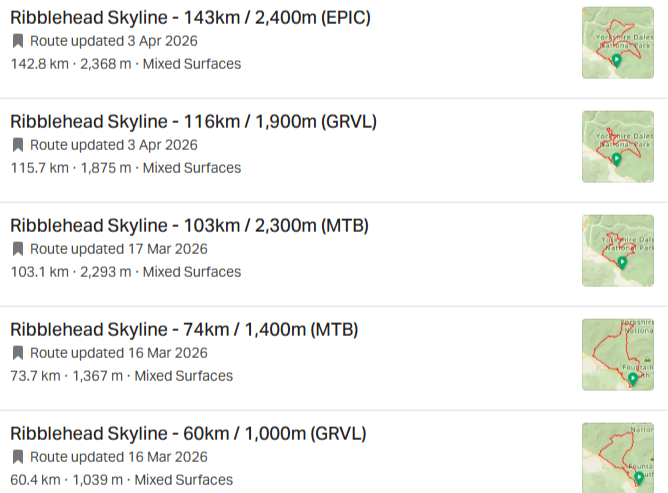Click 73.7 km distance stats line
Screen dimensions: 668x493
pos(121,376)
